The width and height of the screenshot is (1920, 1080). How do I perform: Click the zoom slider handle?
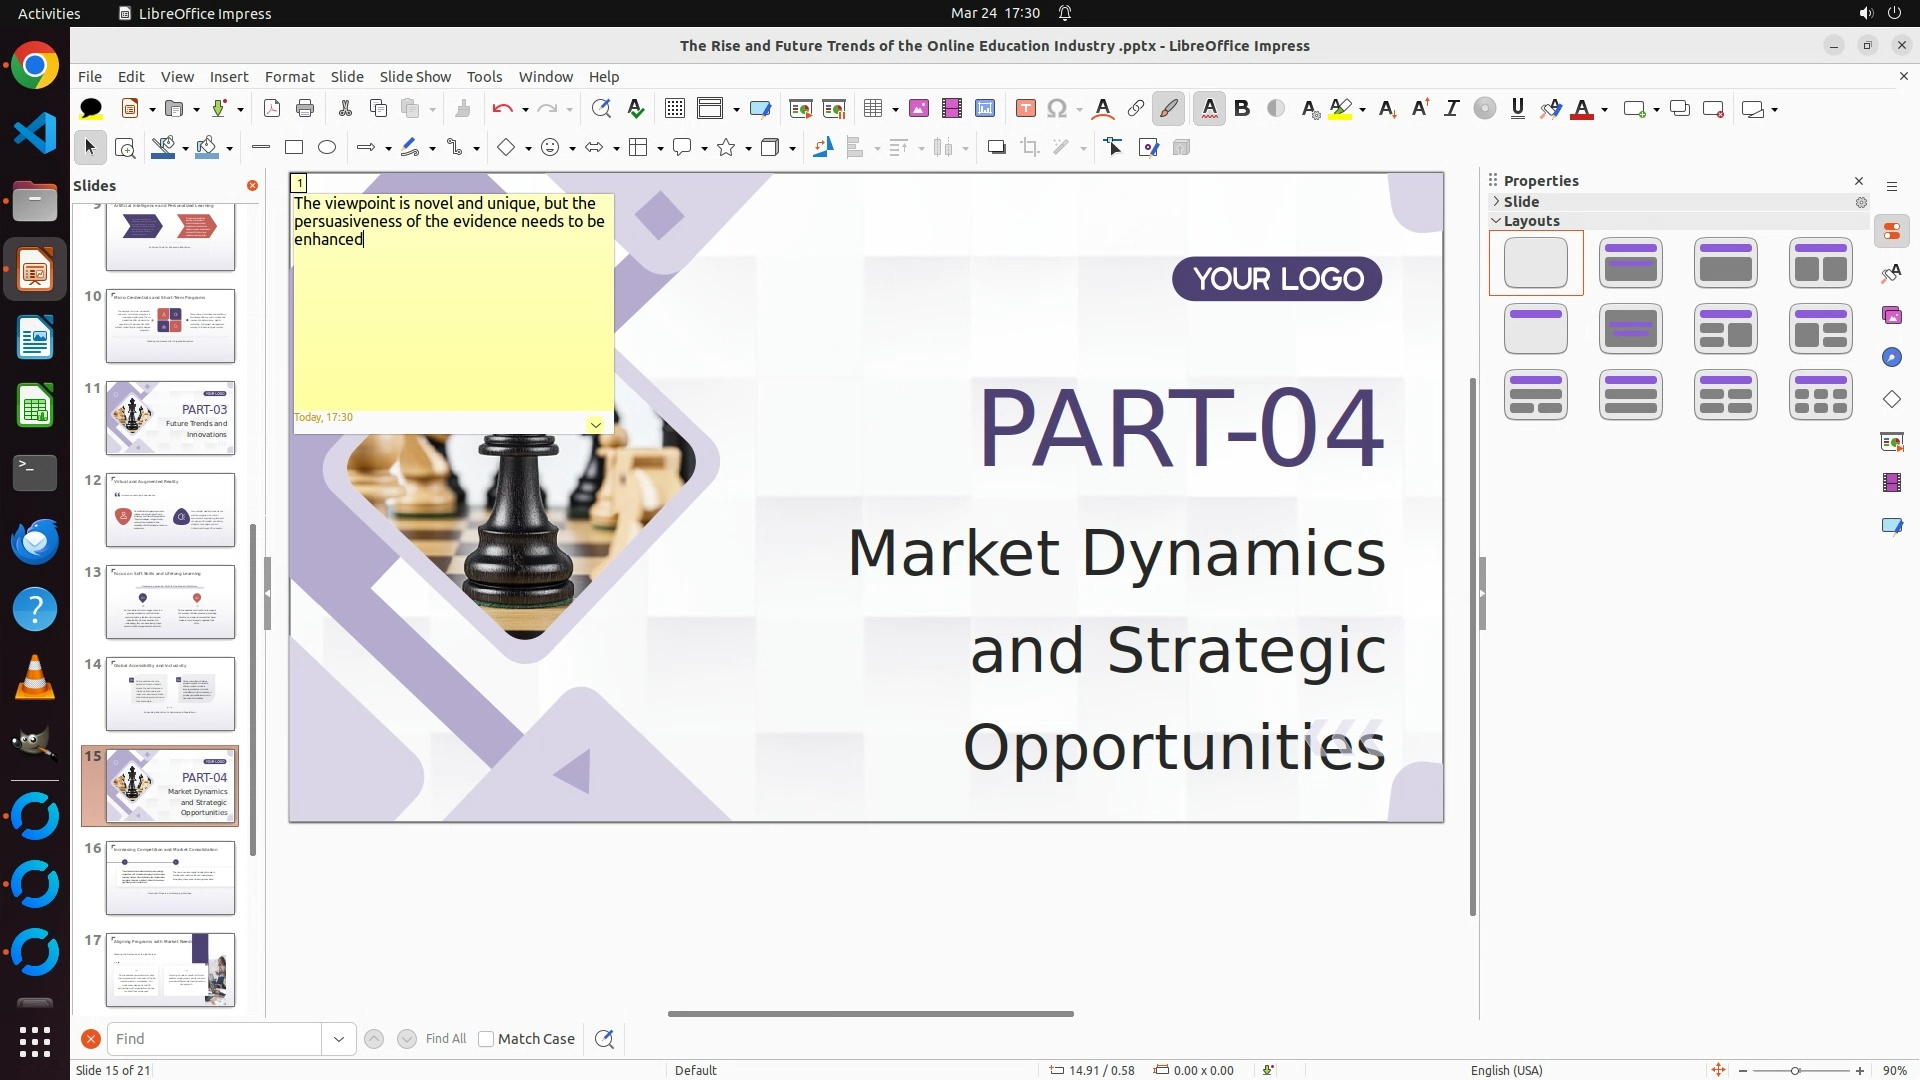tap(1796, 1071)
